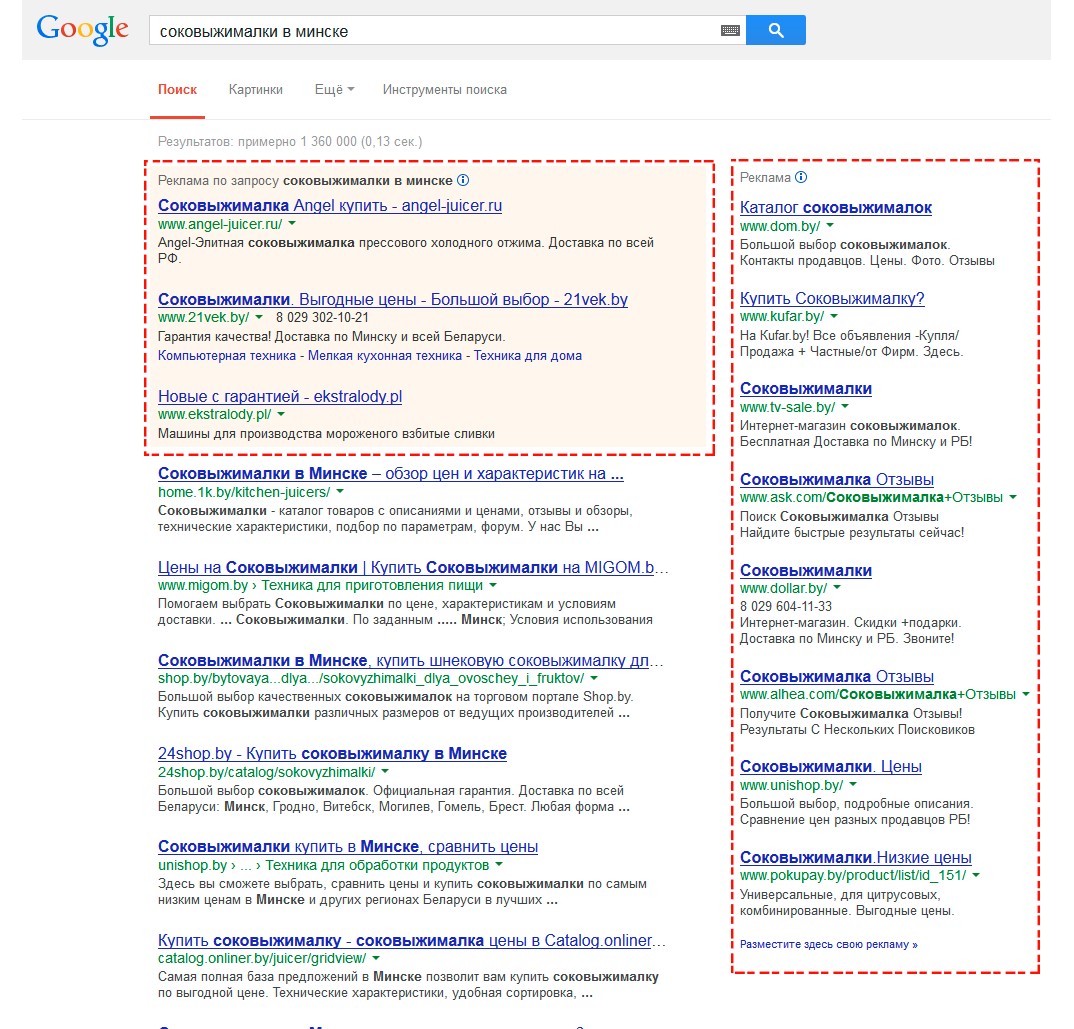Click the results count text
Image resolution: width=1074 pixels, height=1029 pixels.
point(290,142)
